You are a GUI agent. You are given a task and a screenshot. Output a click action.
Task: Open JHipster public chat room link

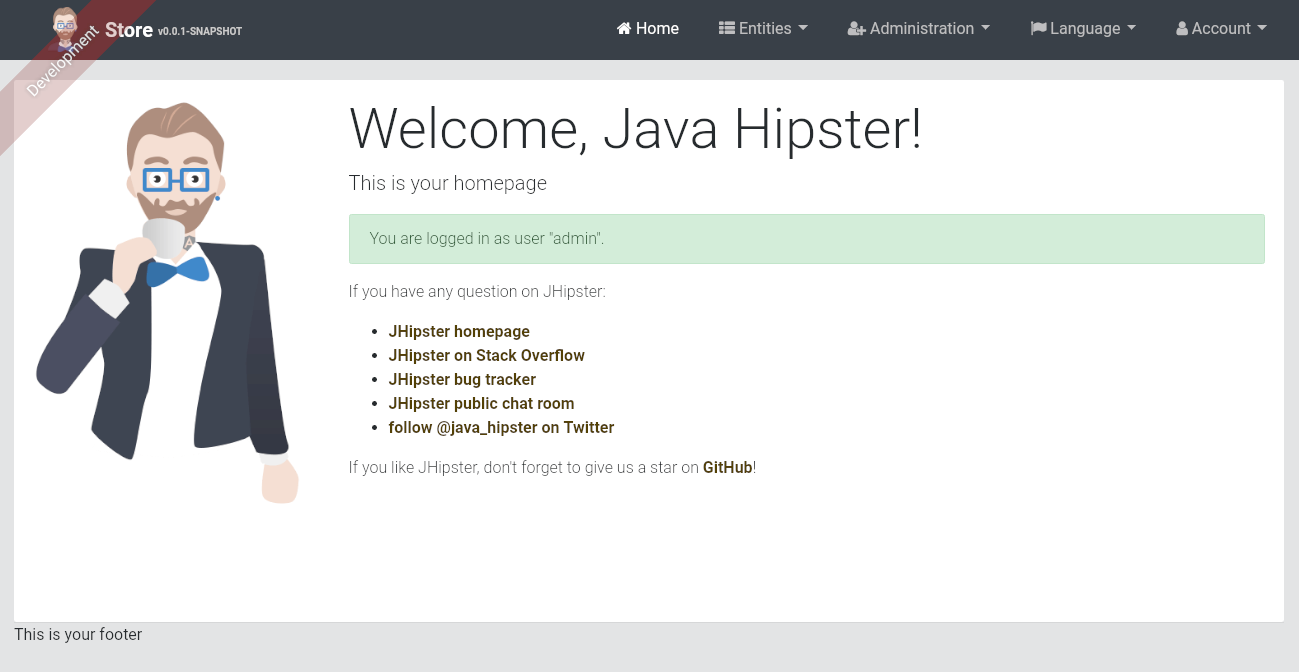click(482, 404)
